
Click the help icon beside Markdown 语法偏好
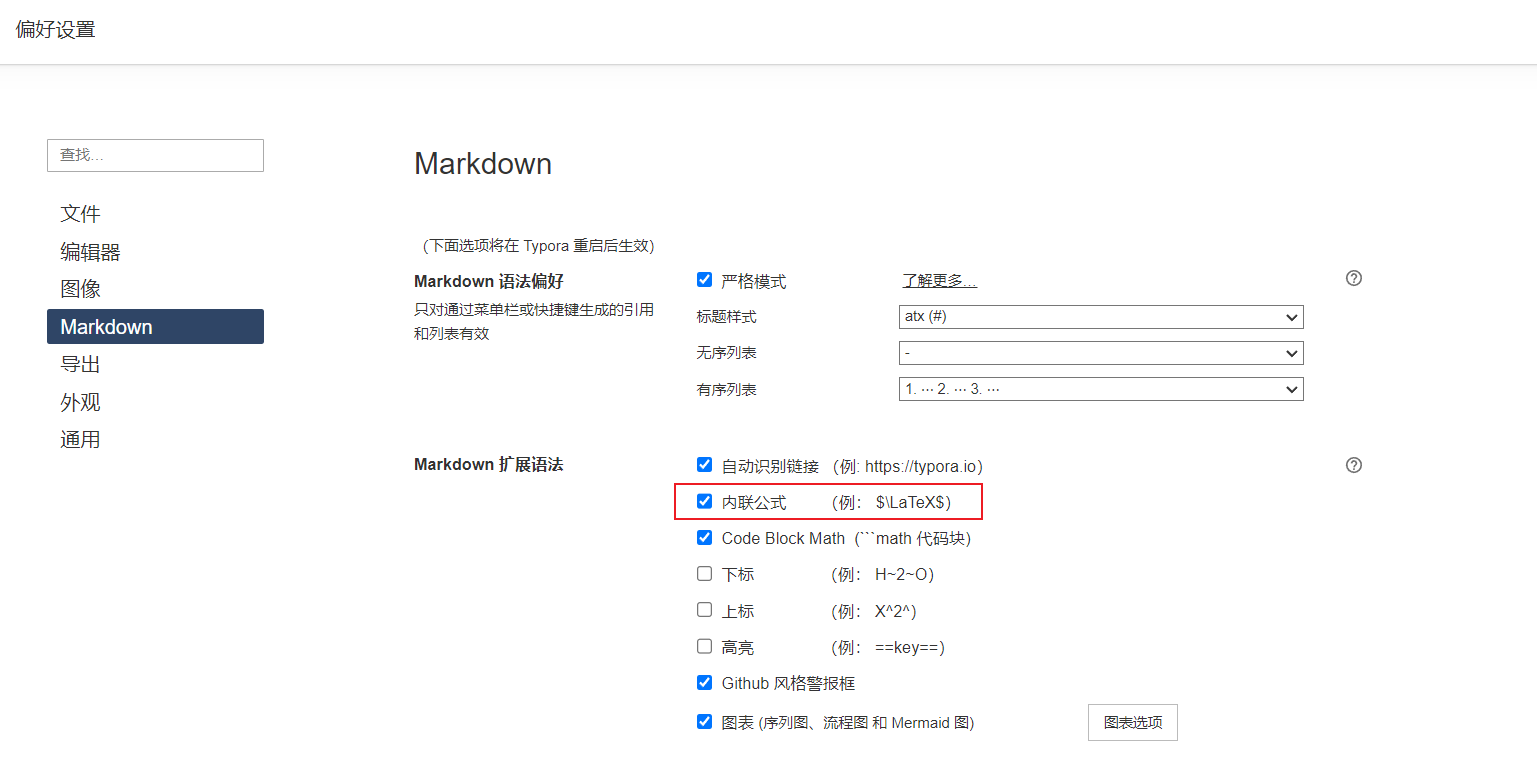[x=1354, y=278]
